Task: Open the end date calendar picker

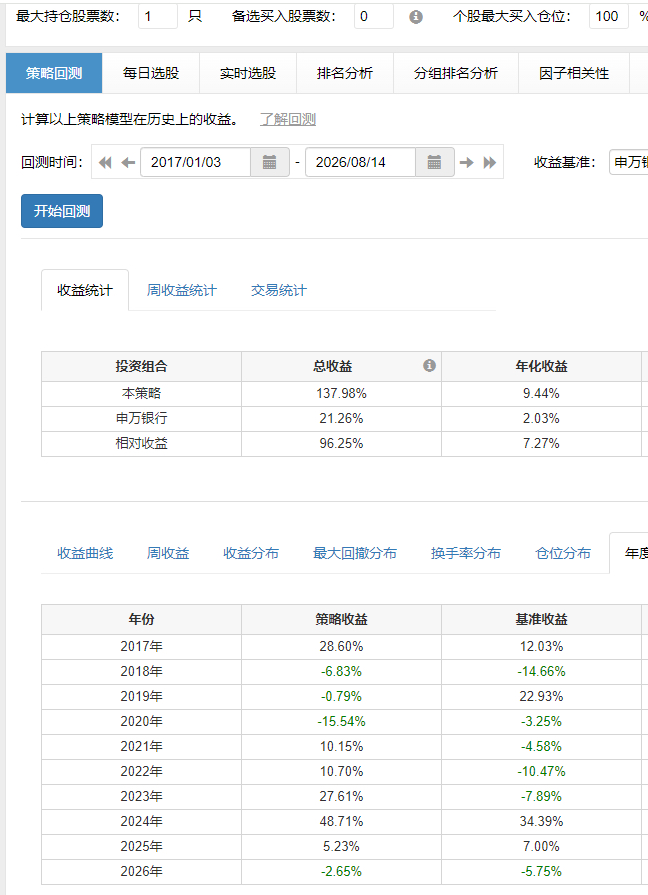Action: point(434,162)
